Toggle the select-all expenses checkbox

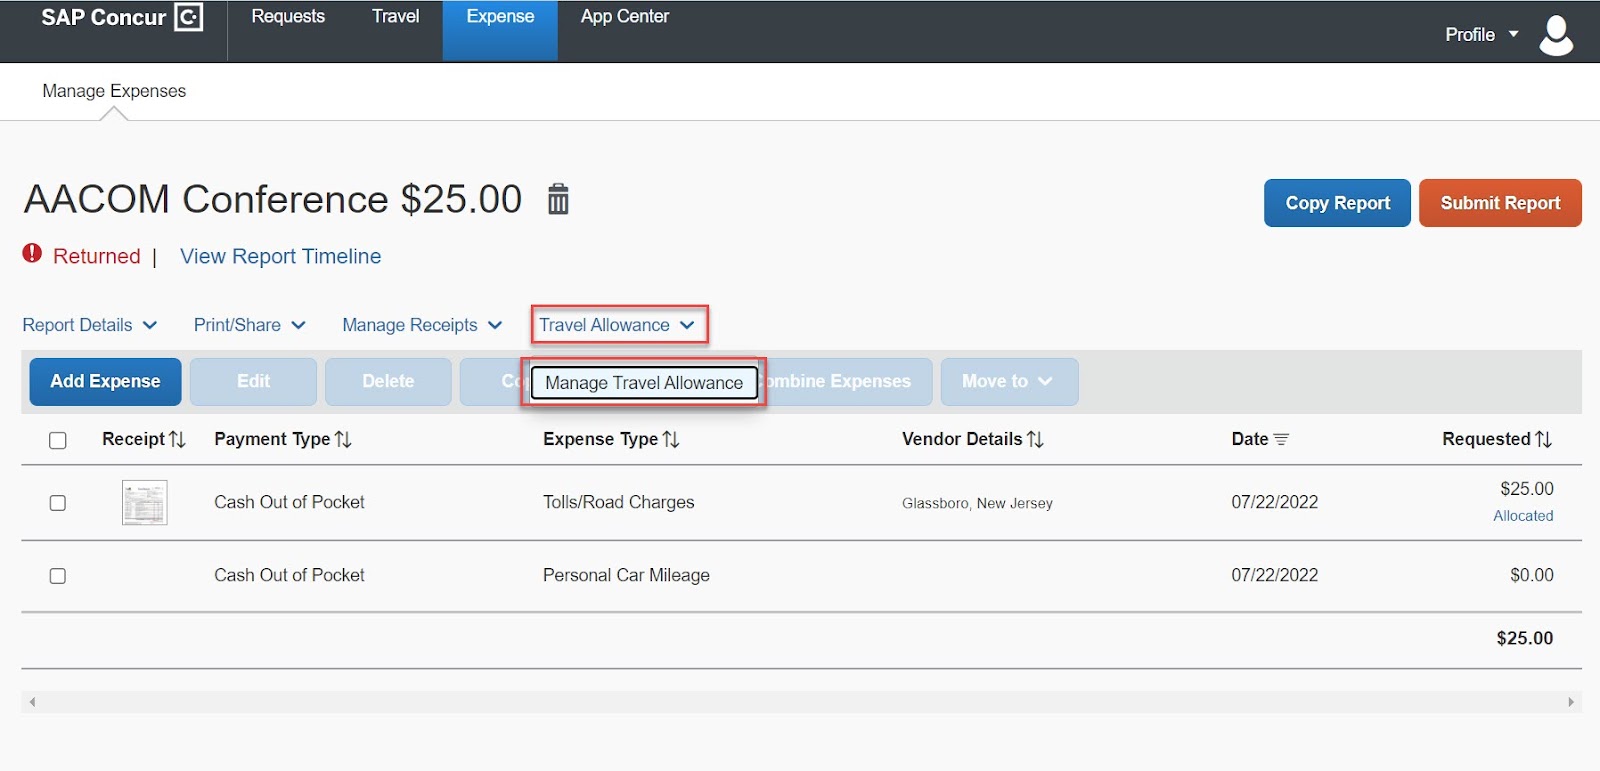pyautogui.click(x=58, y=440)
